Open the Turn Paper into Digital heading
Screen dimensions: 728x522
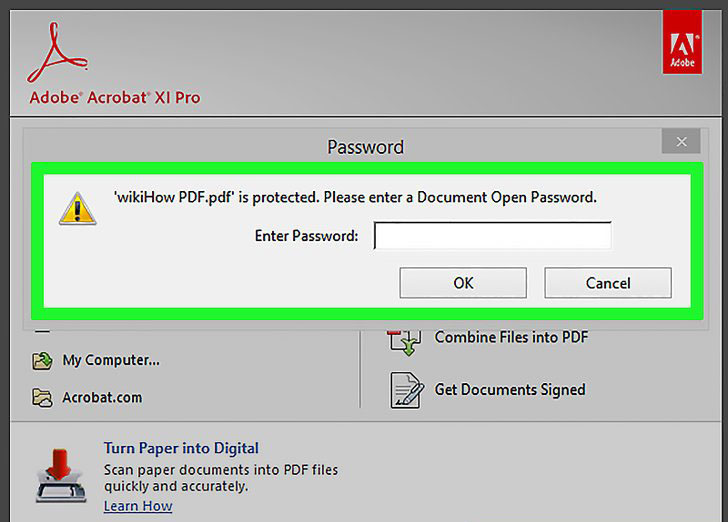click(181, 448)
